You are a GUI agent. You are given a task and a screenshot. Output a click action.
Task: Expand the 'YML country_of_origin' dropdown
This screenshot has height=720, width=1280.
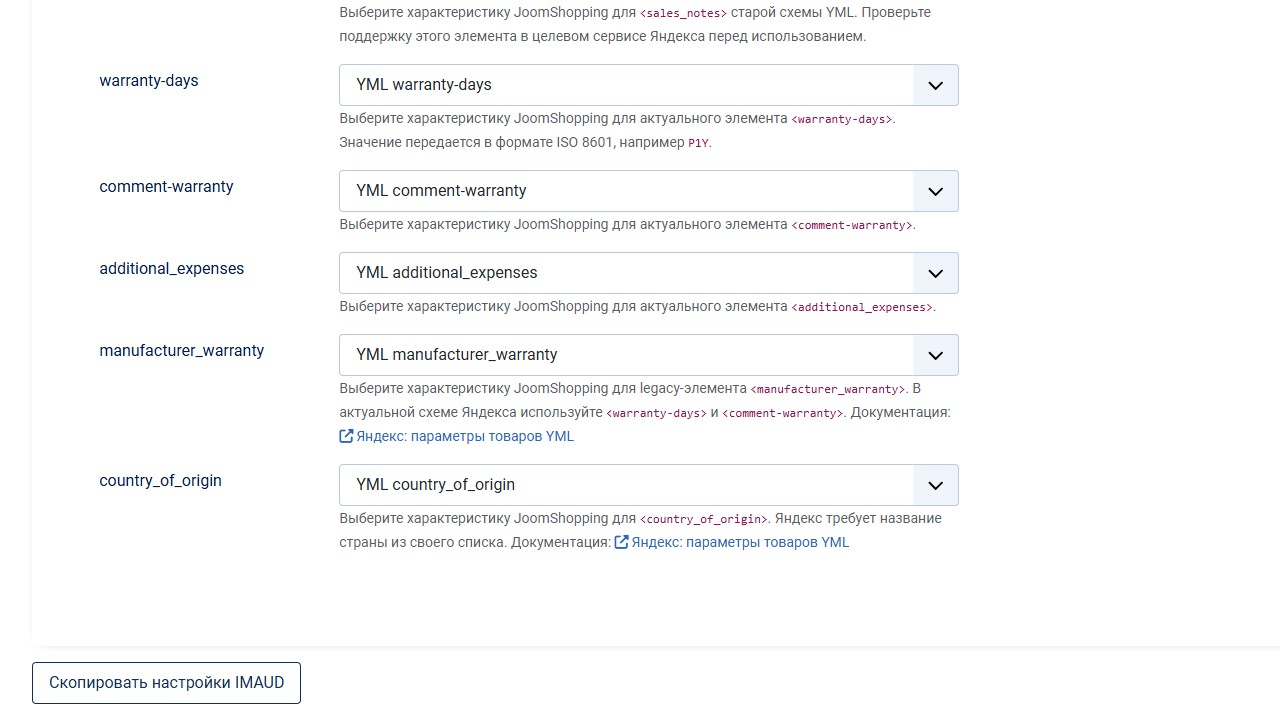(x=649, y=485)
